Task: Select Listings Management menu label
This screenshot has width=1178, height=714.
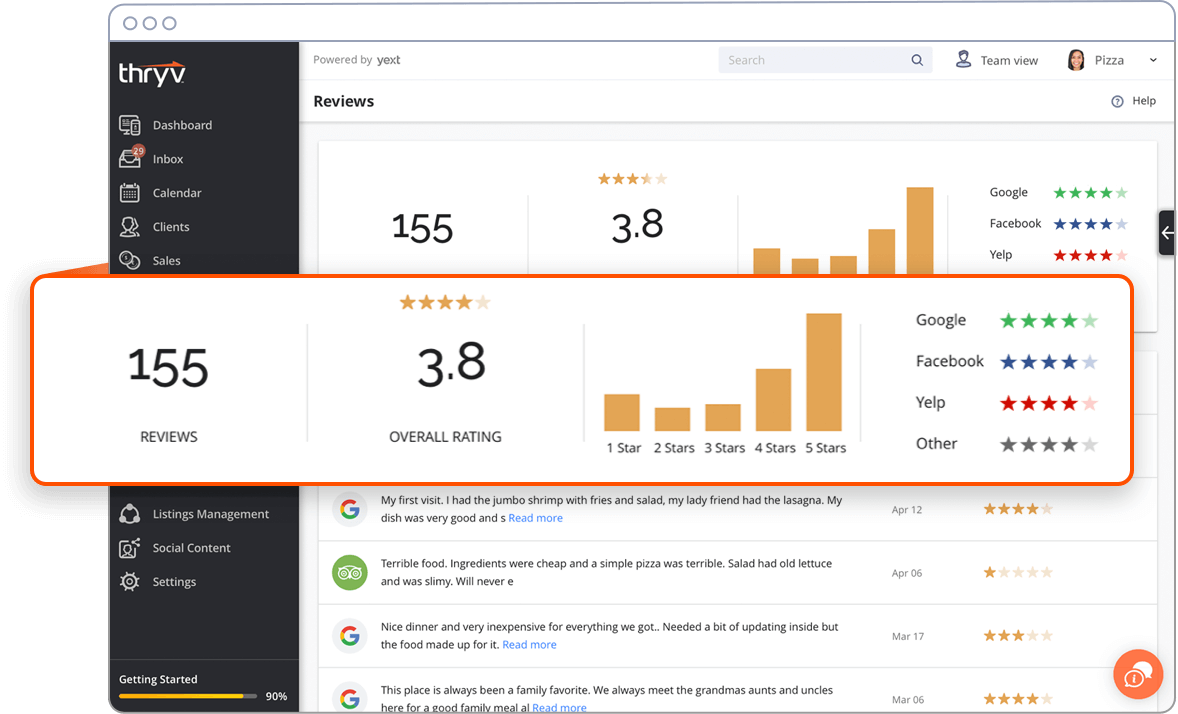Action: 211,514
